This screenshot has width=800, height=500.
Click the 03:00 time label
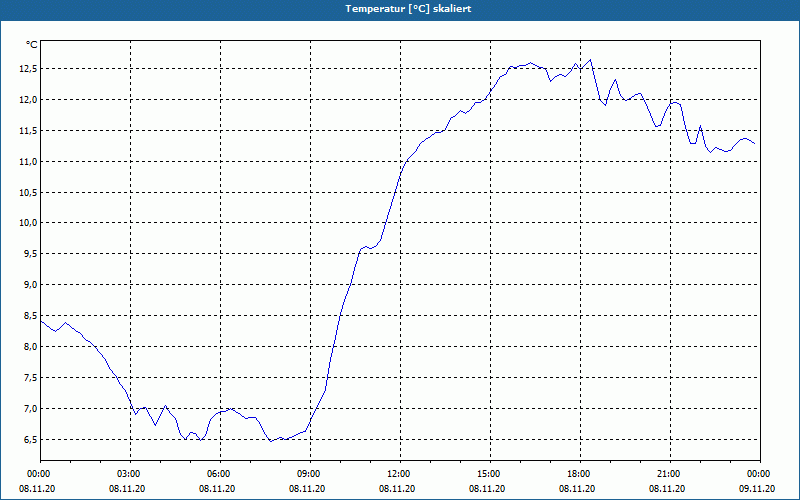[x=131, y=474]
